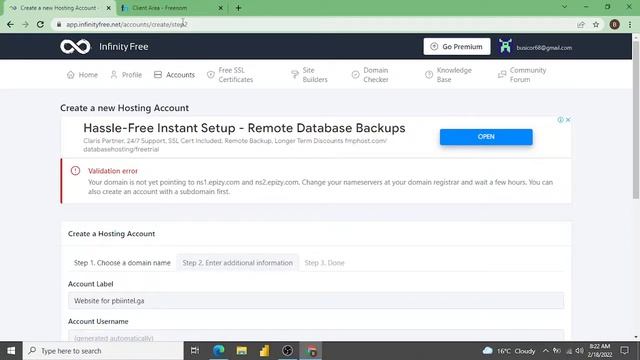Click the share icon in the address bar
Viewport: 640px width, 360px height.
coord(580,24)
